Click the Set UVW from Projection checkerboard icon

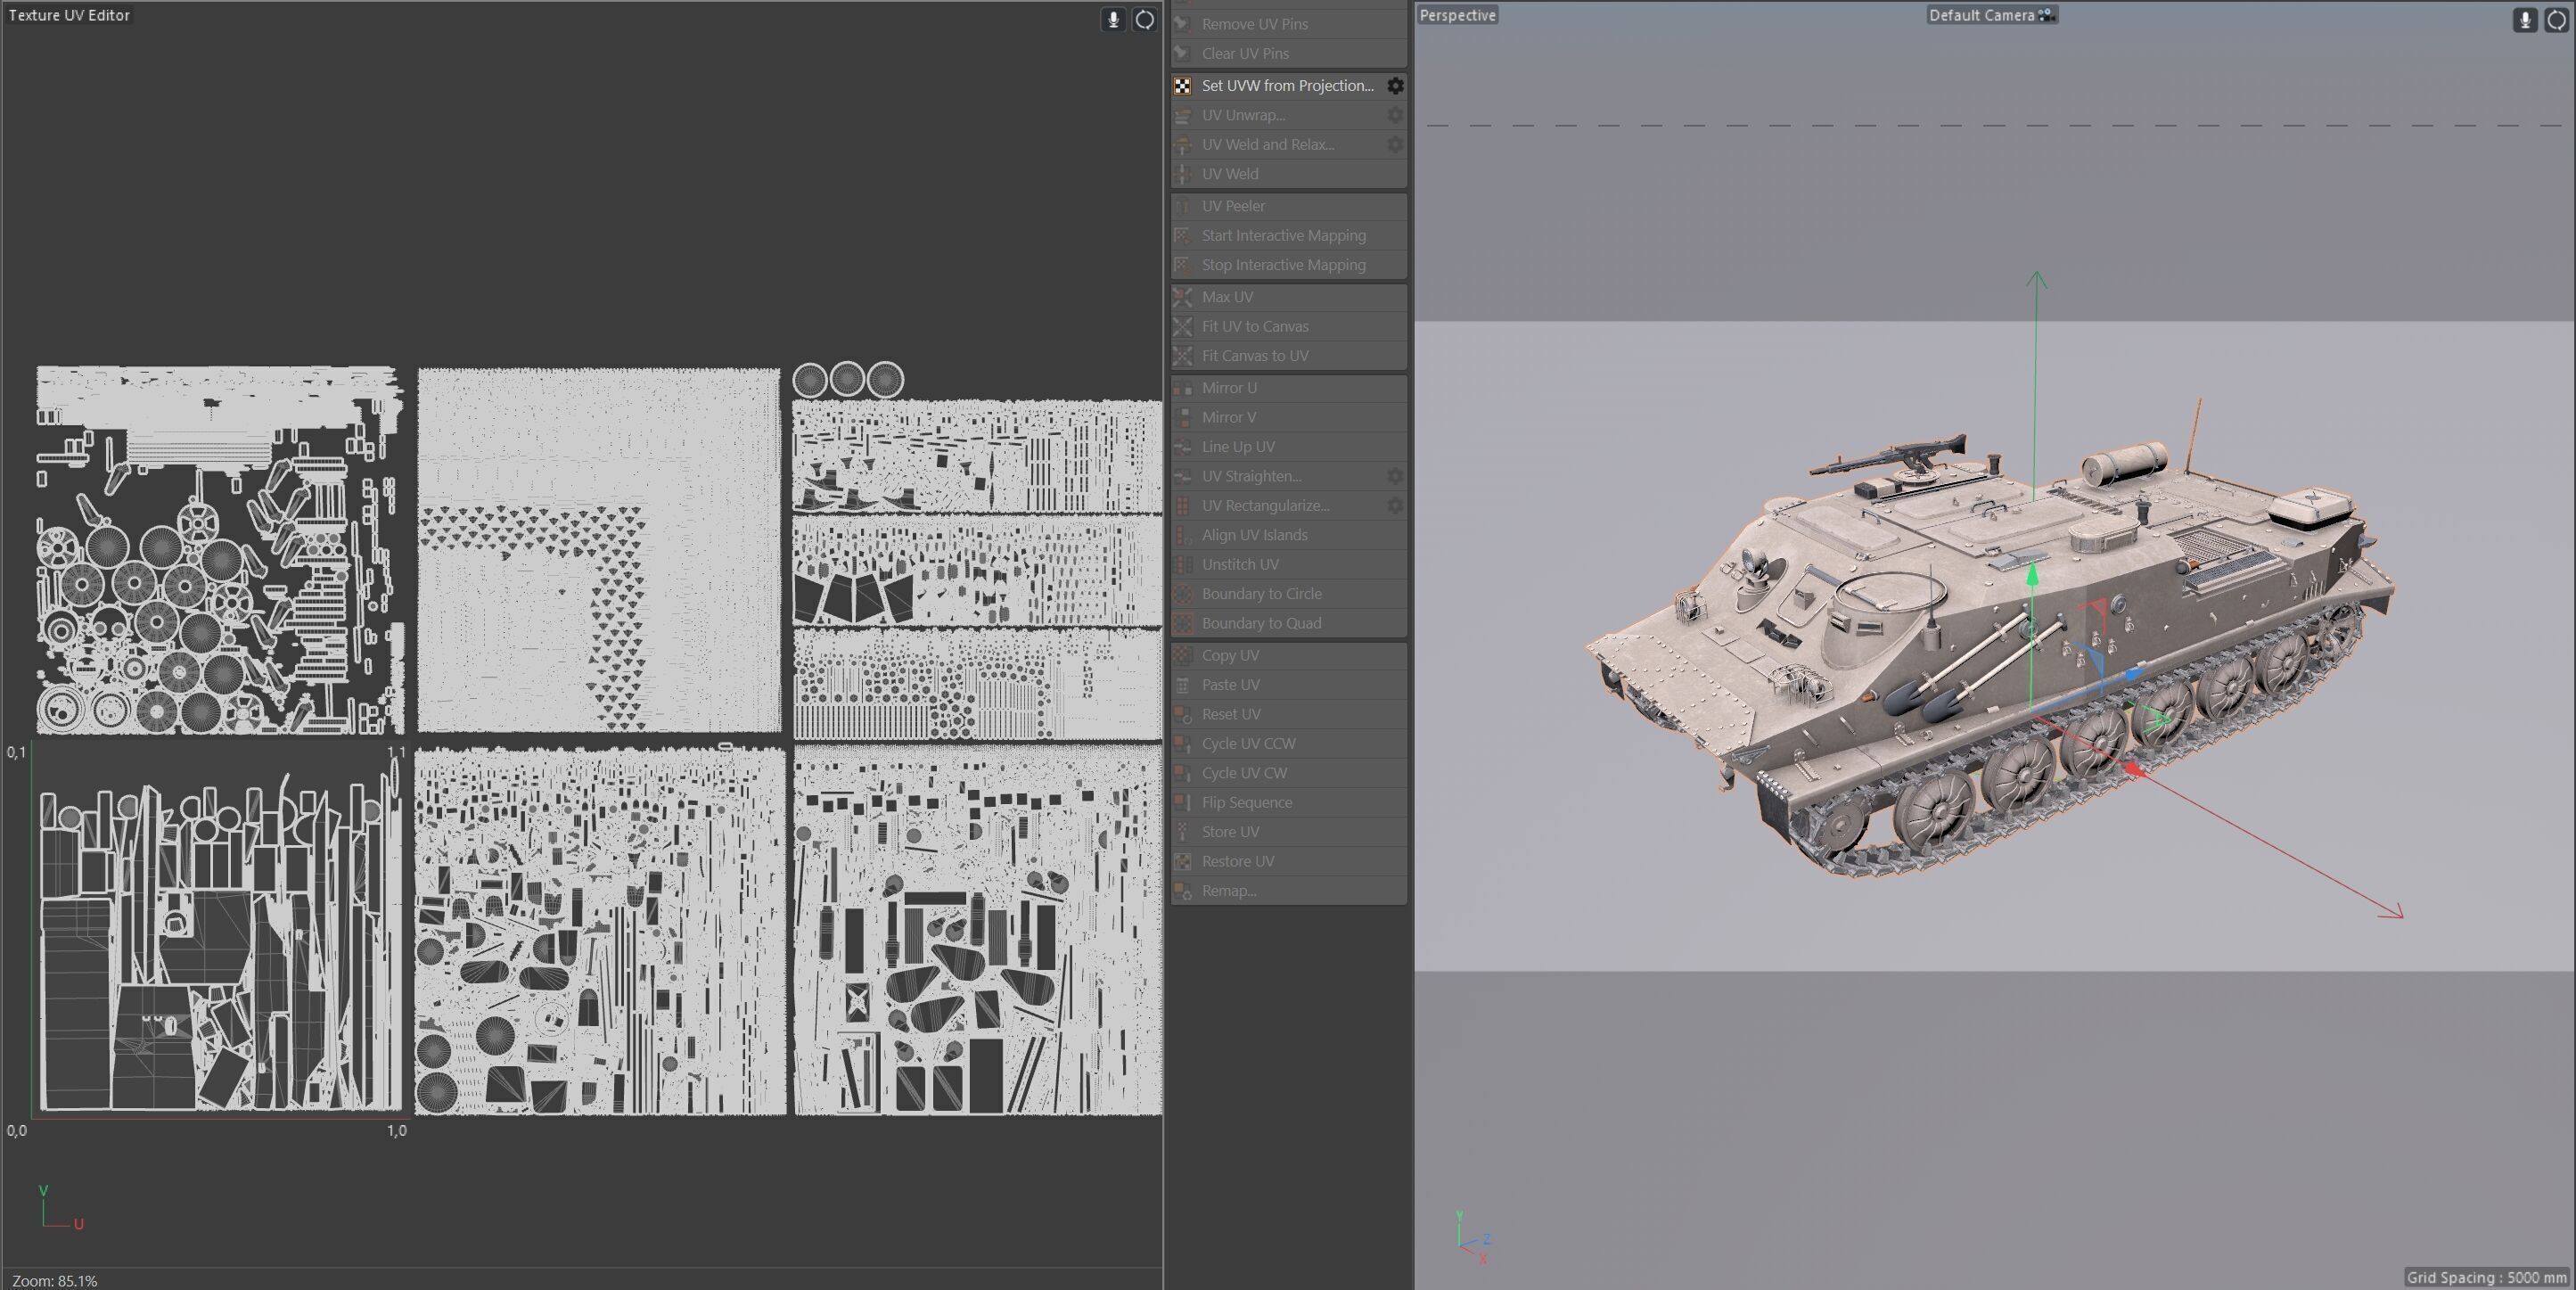coord(1182,86)
